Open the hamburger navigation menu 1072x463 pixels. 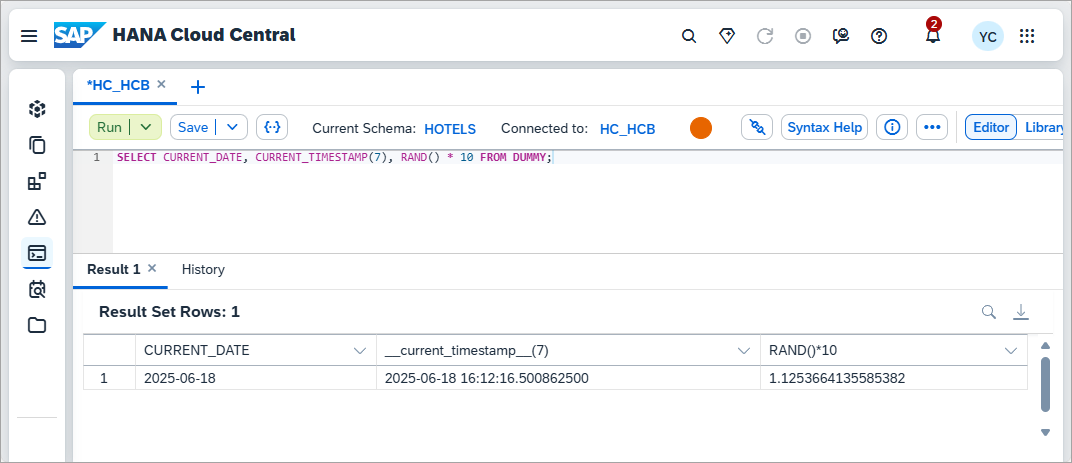tap(29, 36)
